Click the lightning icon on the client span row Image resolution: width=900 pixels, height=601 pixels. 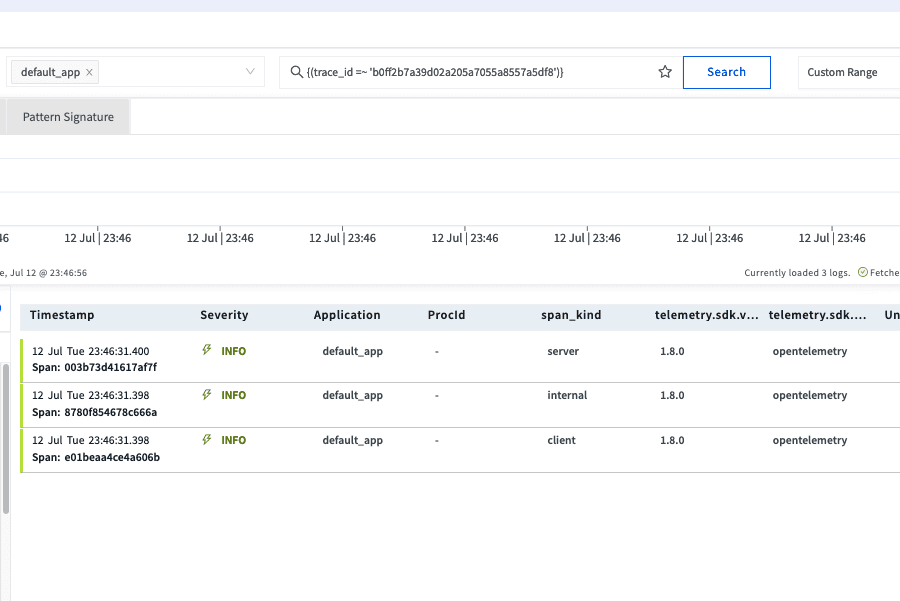coord(207,439)
